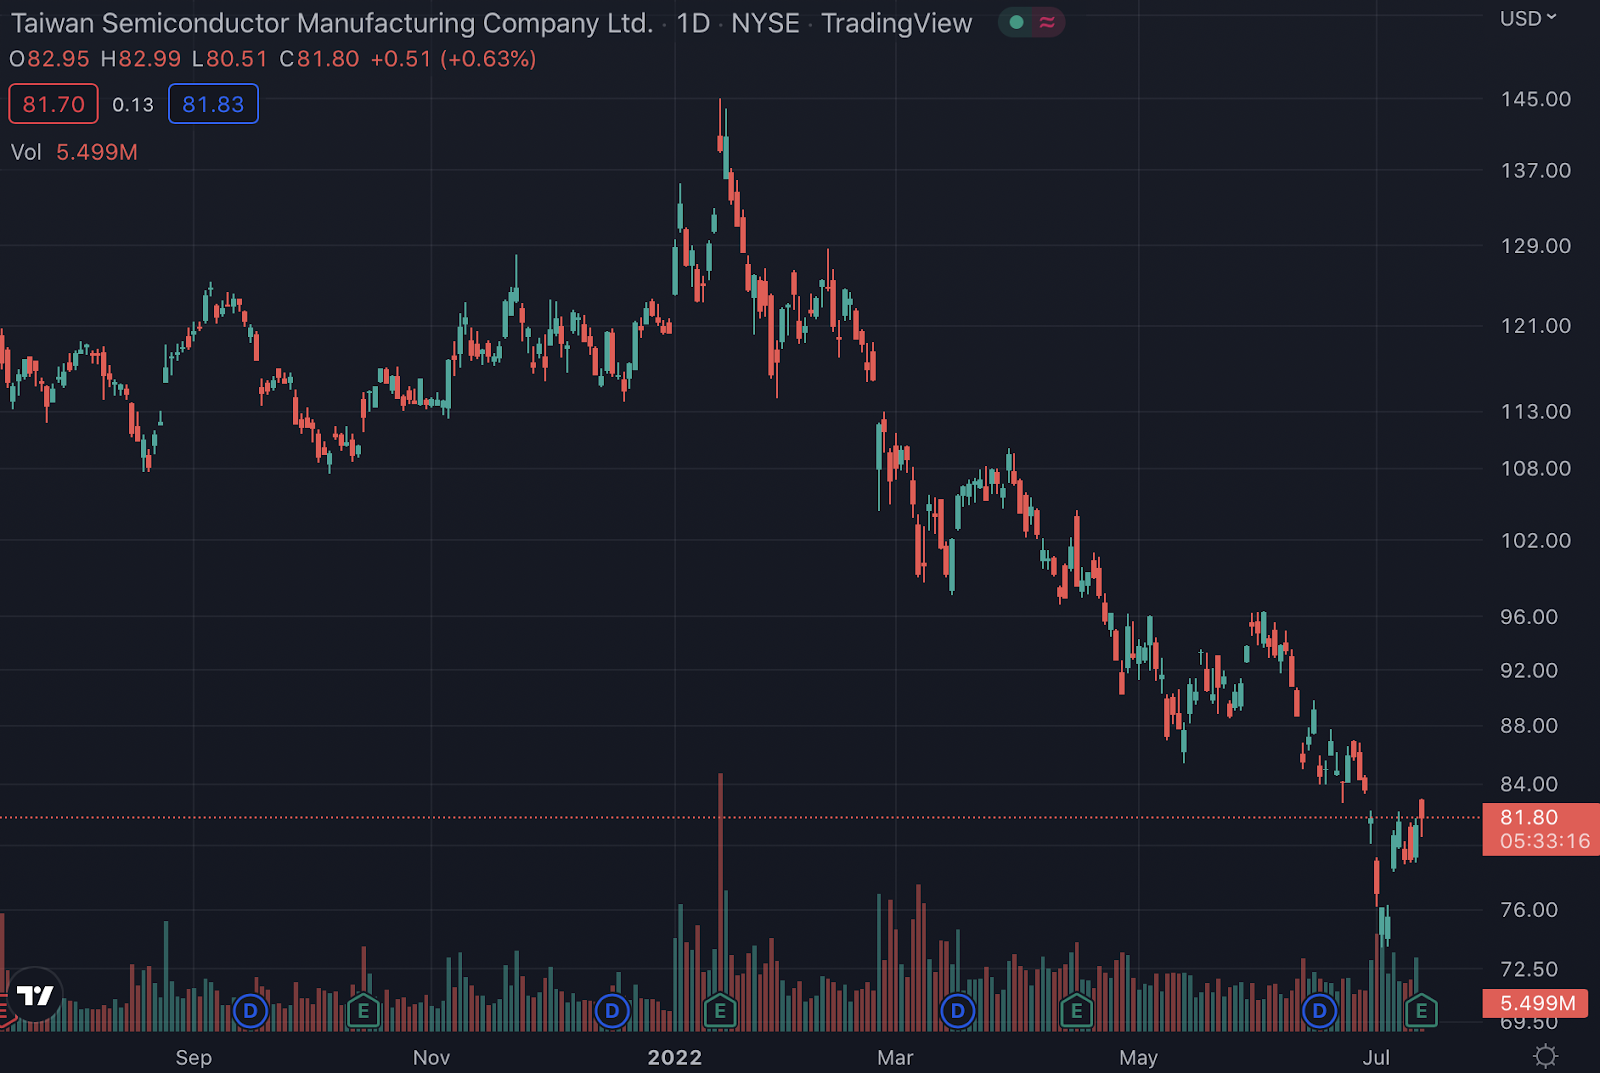Click the Vol indicator label
Screen dimensions: 1600x1073
(26, 152)
